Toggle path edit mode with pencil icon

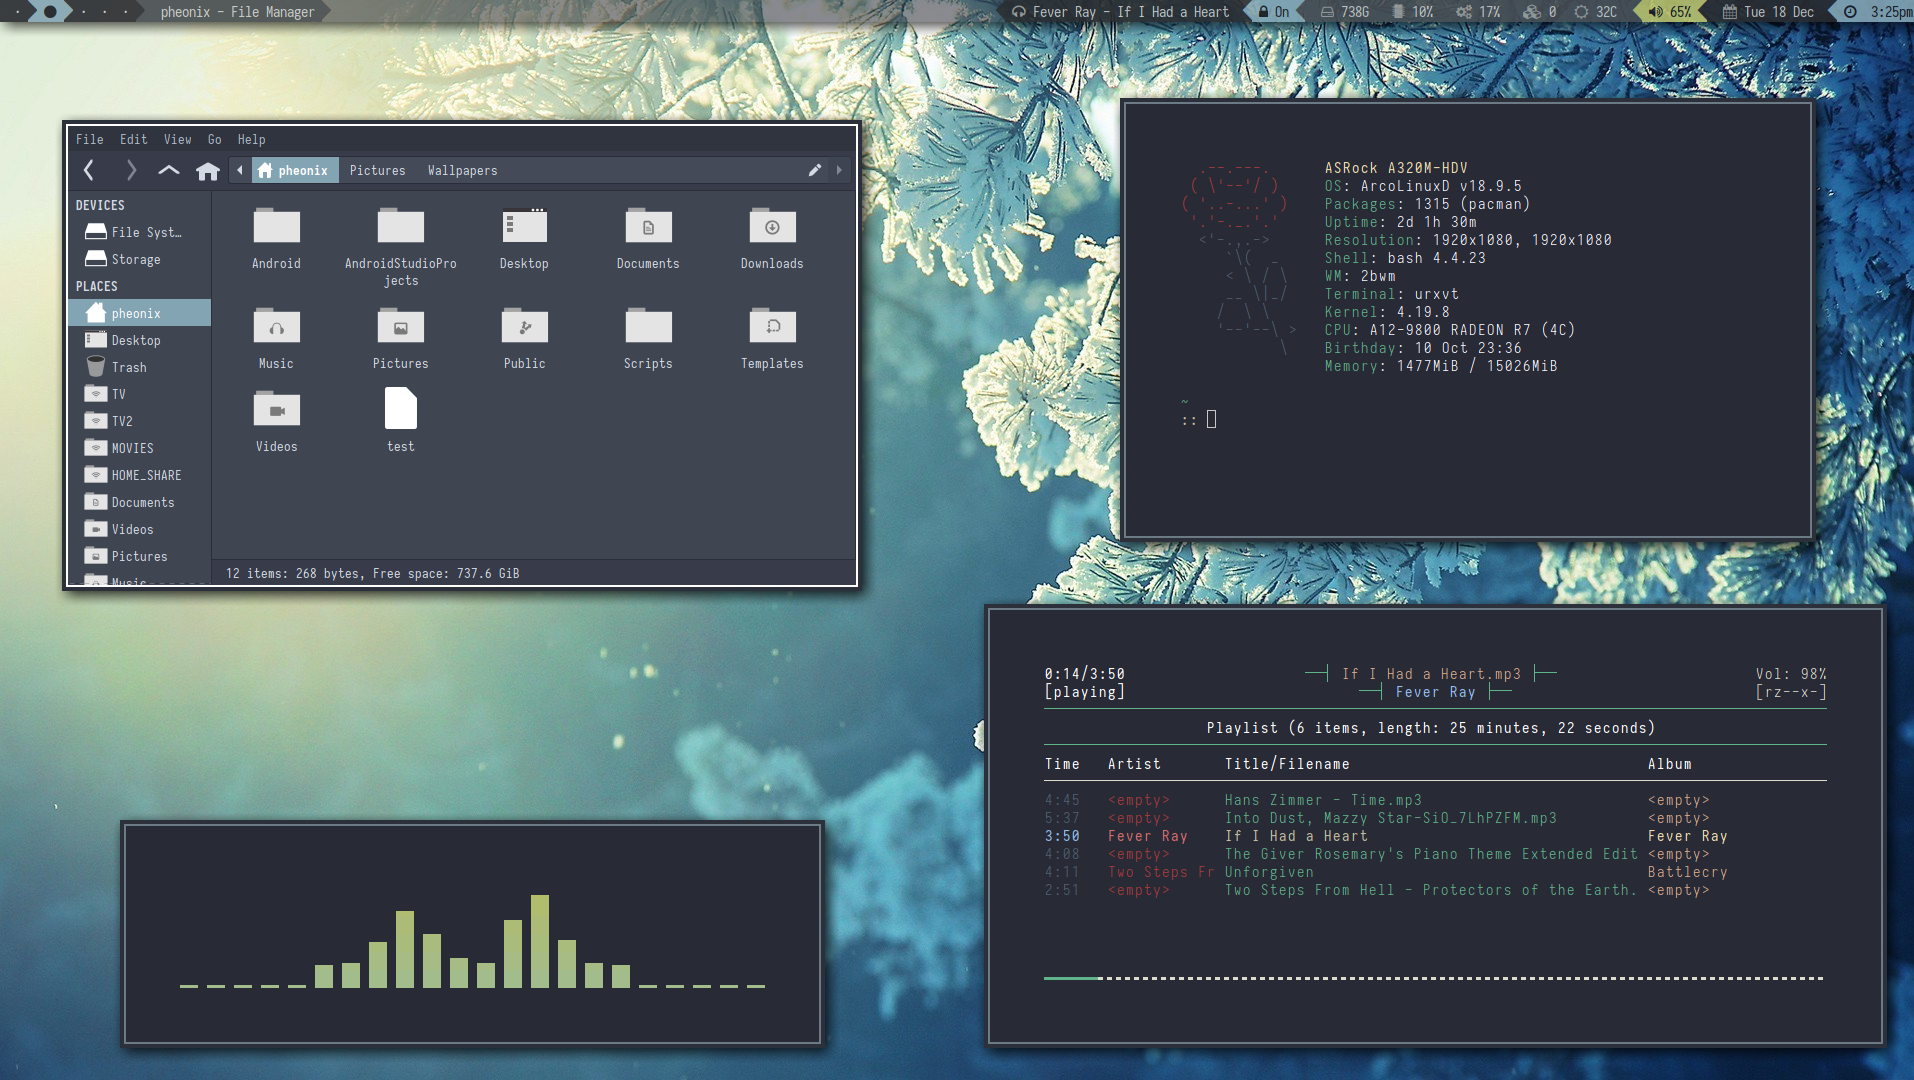(x=815, y=170)
